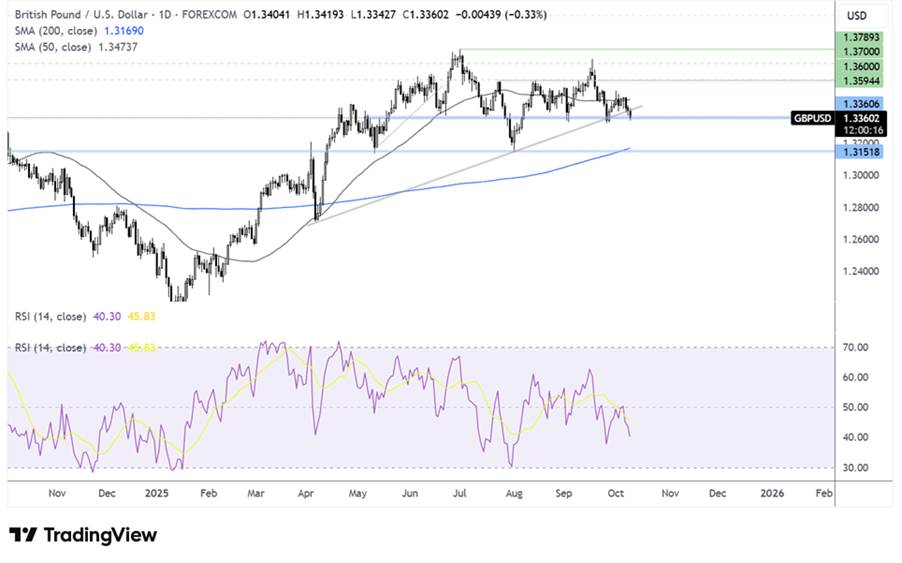The width and height of the screenshot is (902, 563).
Task: Select the blue 1.33606 price label
Action: 860,104
